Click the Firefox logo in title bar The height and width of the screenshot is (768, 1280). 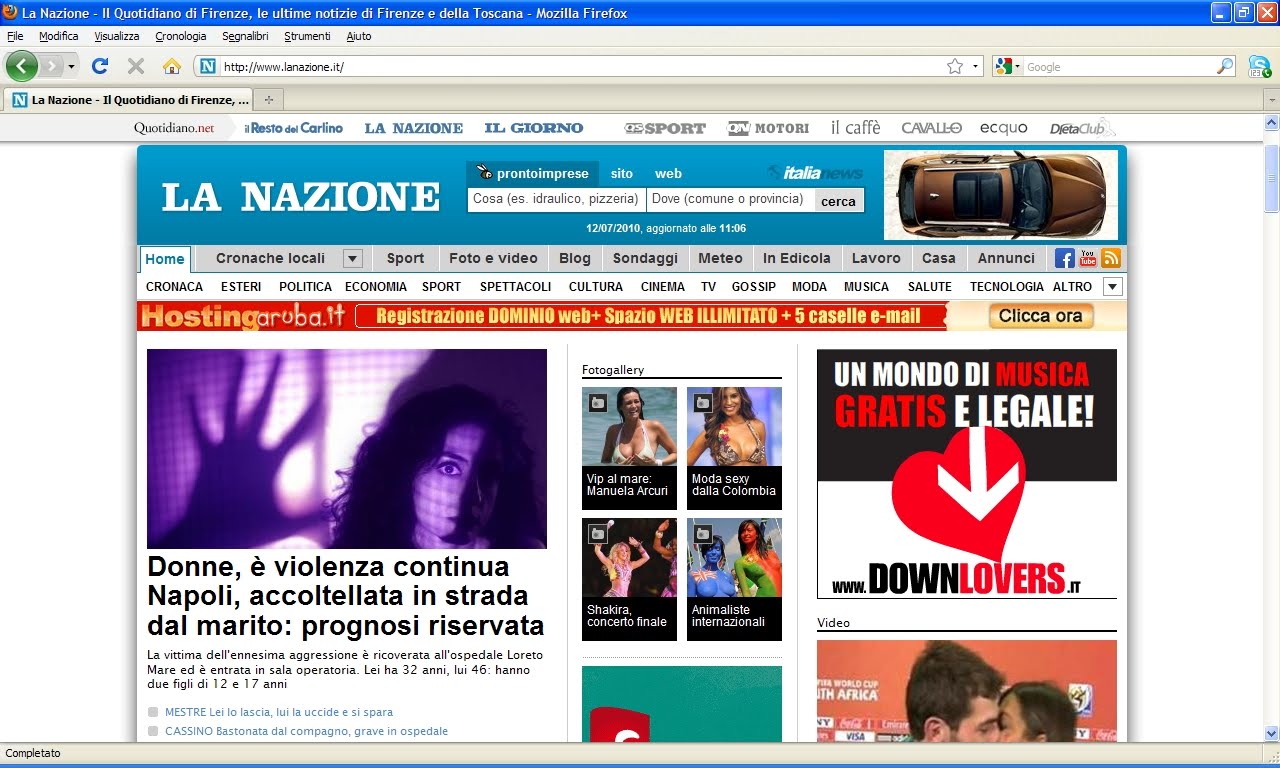click(10, 12)
